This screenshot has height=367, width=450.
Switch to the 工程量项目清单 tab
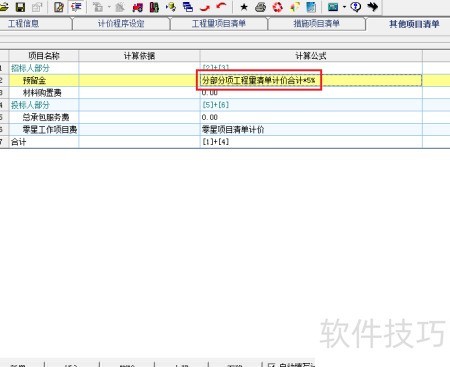[219, 24]
